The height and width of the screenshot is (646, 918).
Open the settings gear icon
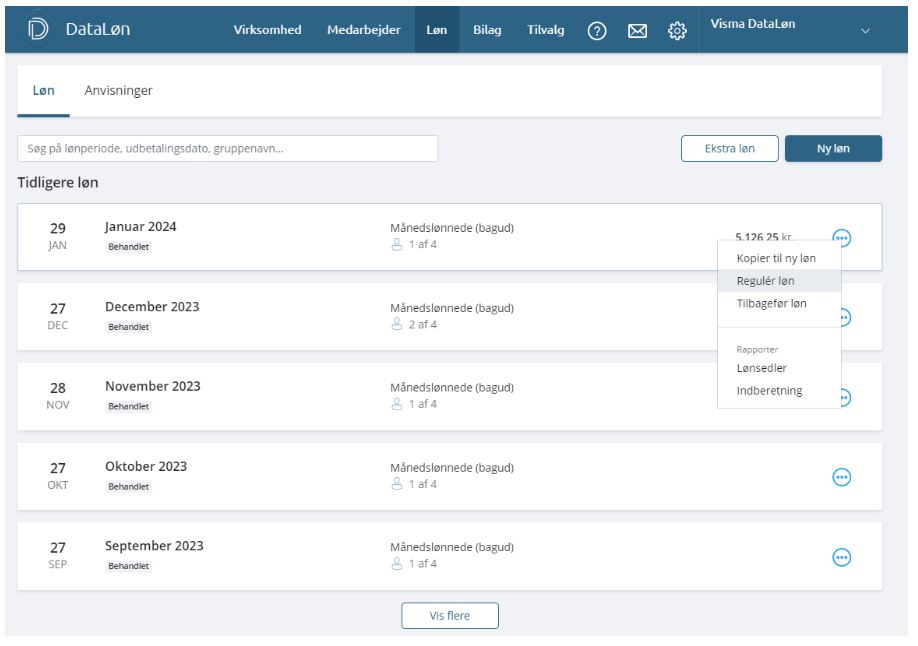point(677,31)
